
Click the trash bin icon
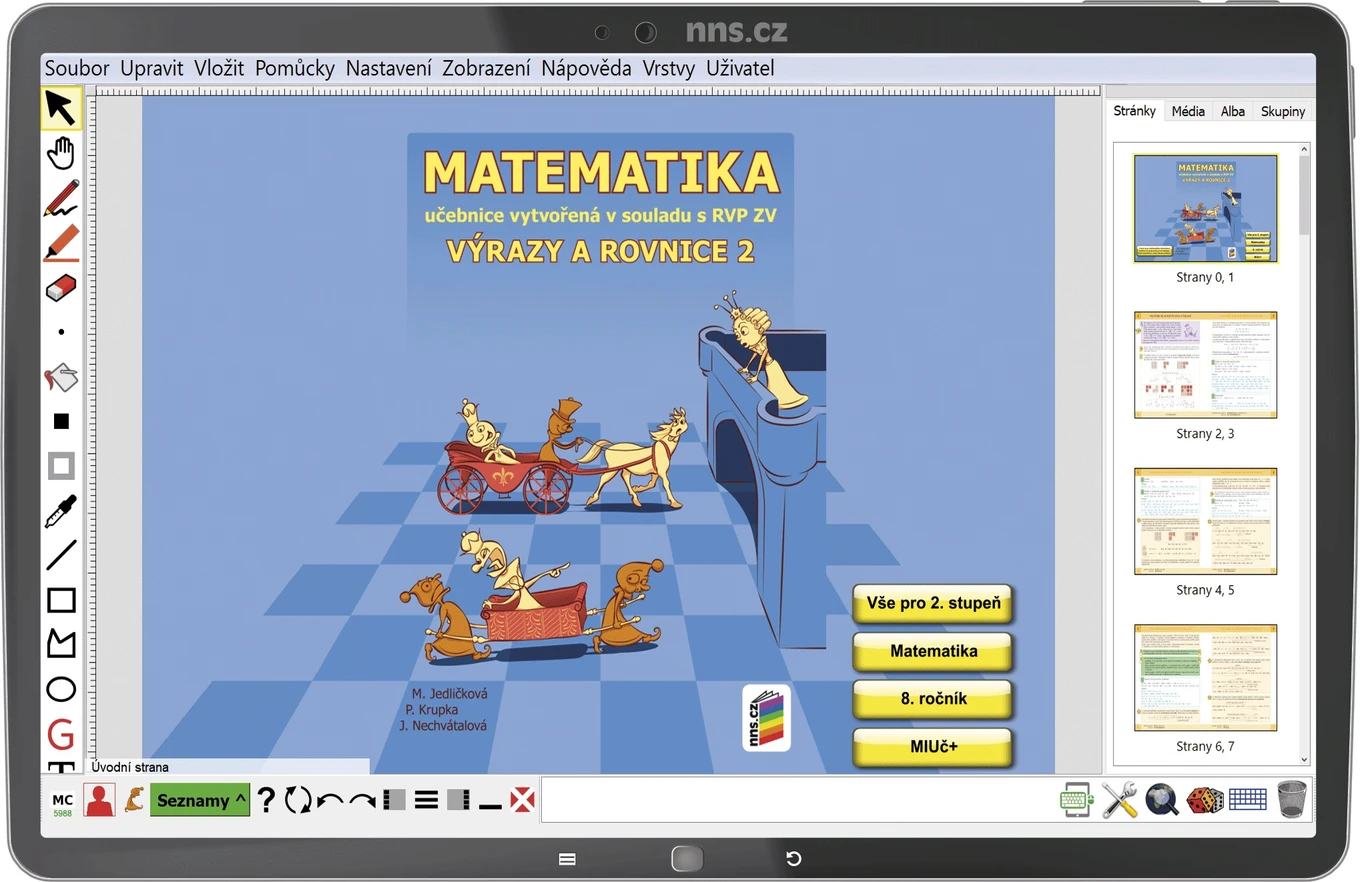[x=1291, y=799]
